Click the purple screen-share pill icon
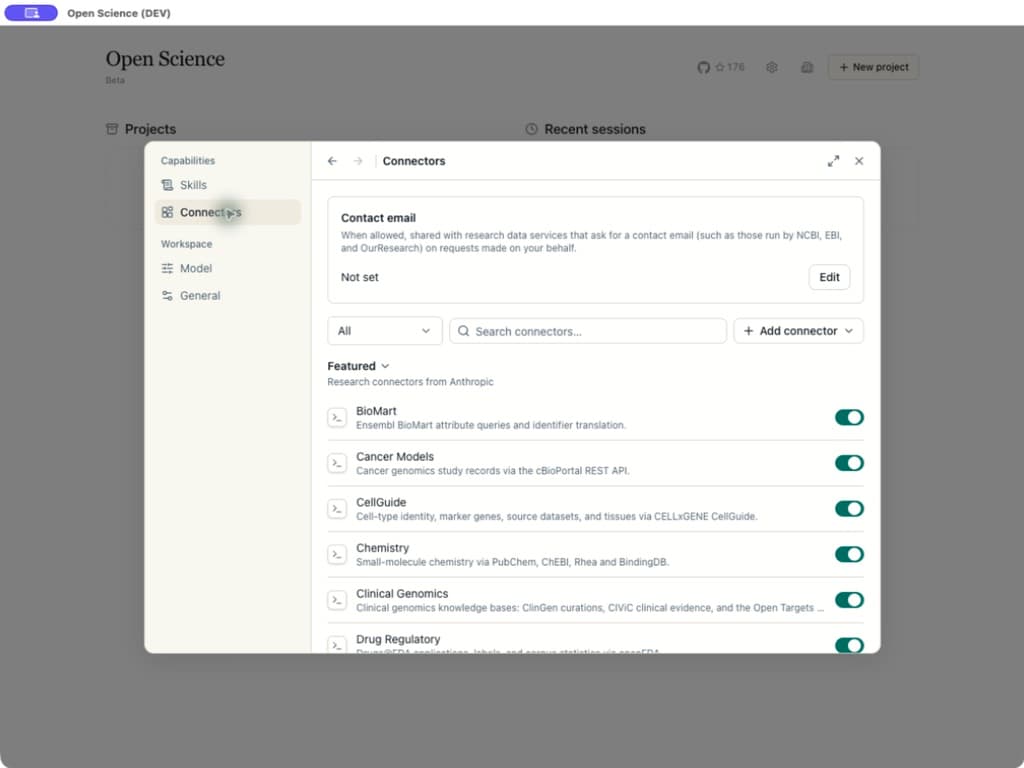 click(x=31, y=13)
